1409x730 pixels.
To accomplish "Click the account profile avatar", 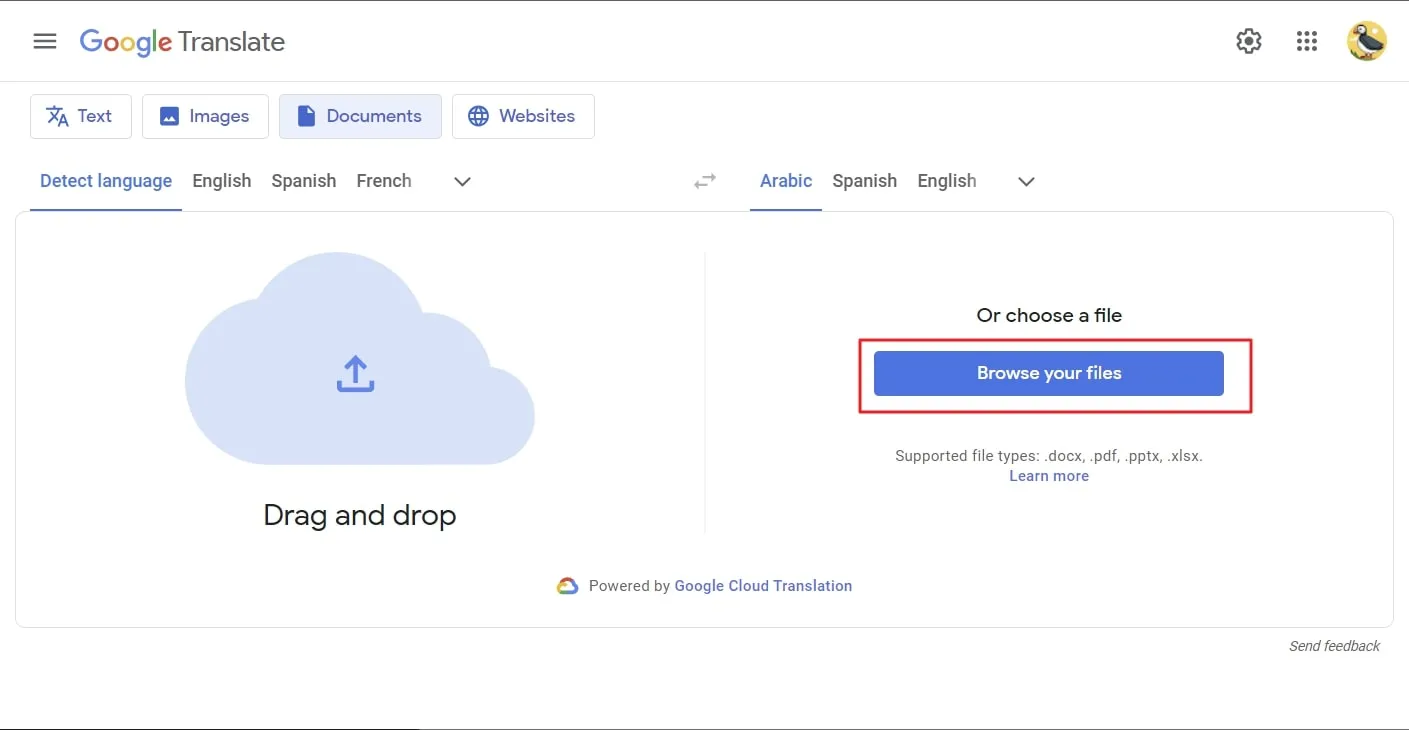I will coord(1367,41).
